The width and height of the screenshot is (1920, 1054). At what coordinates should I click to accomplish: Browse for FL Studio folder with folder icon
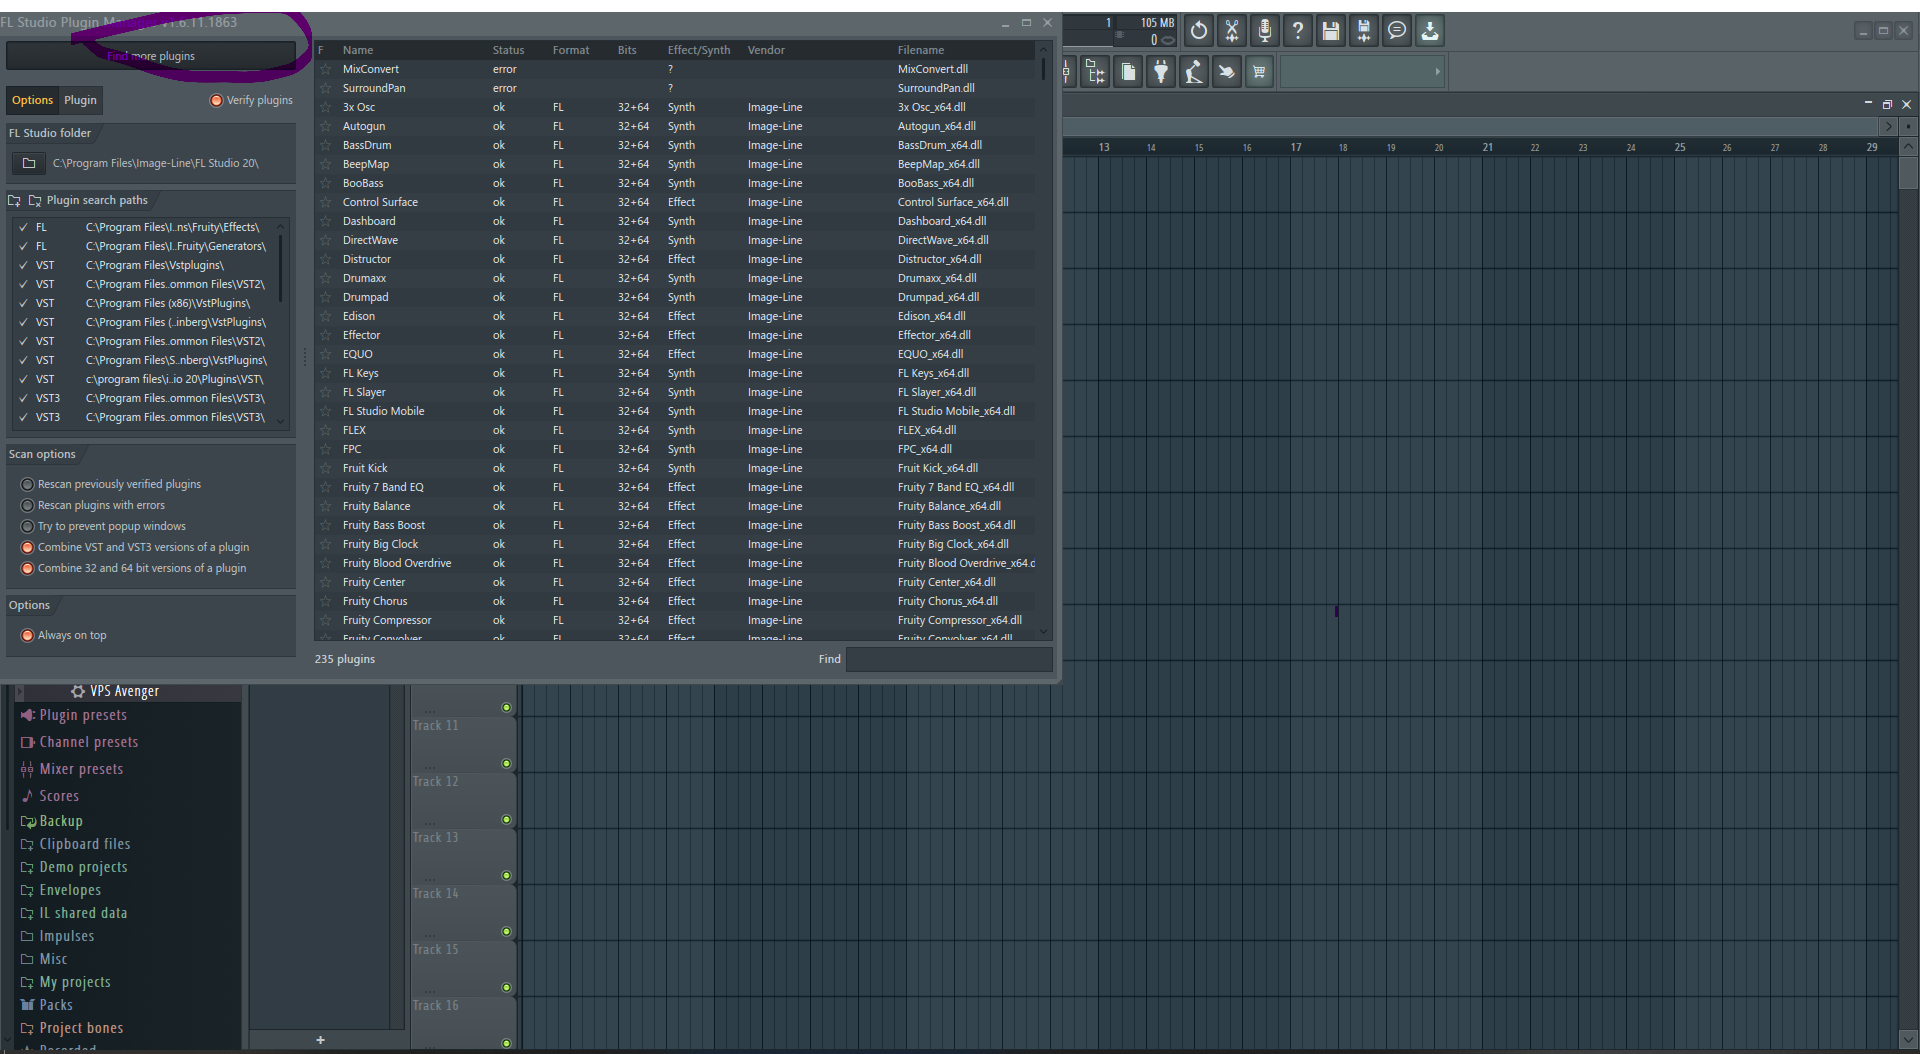29,163
